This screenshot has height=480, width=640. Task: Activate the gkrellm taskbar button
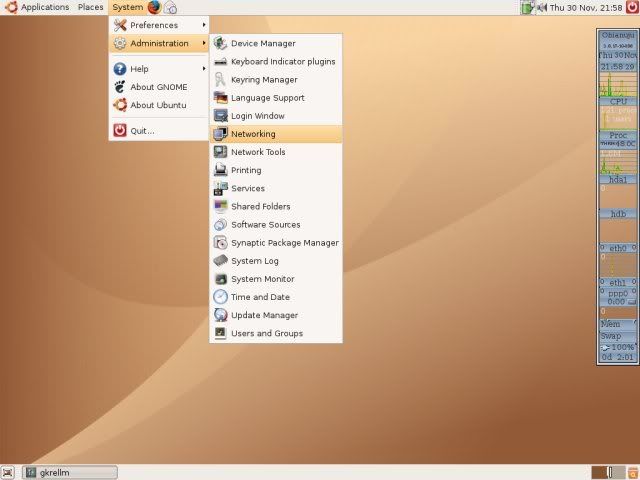pos(70,473)
